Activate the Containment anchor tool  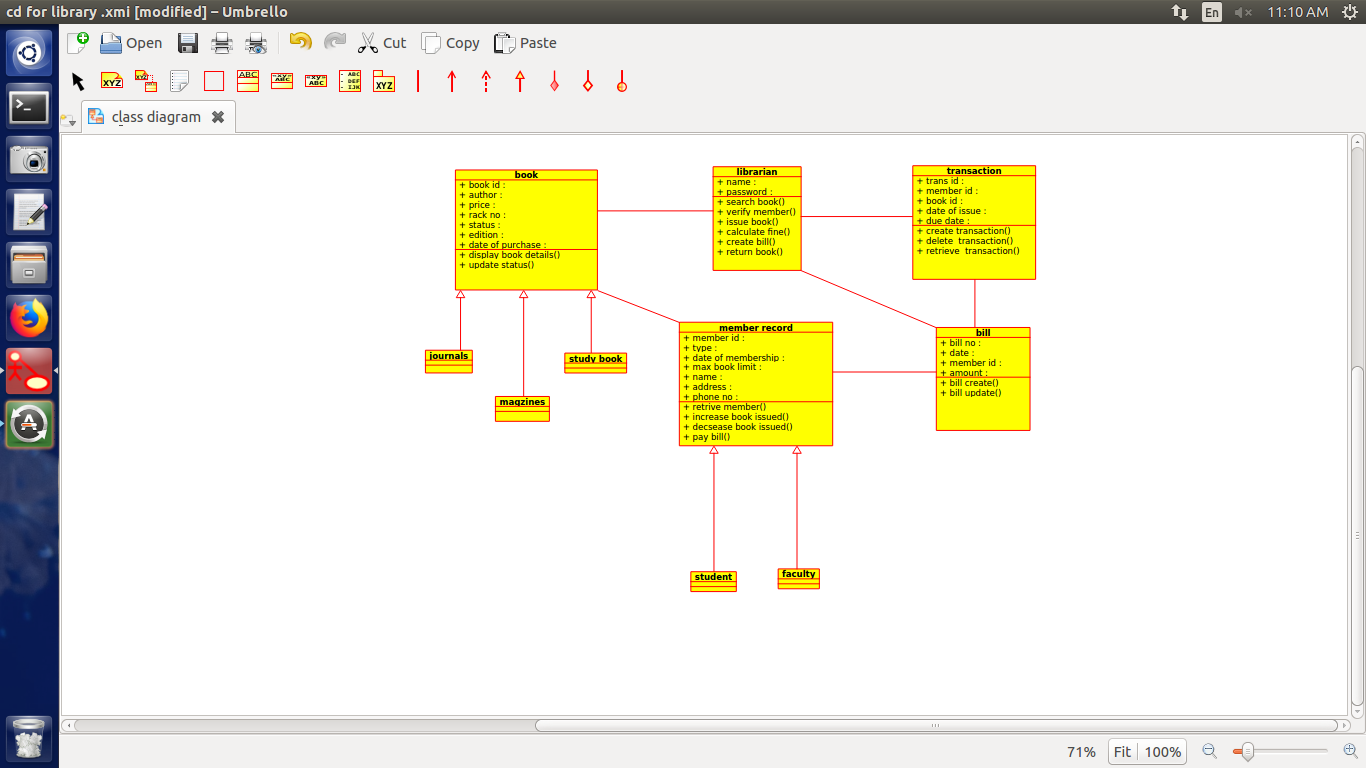click(621, 81)
